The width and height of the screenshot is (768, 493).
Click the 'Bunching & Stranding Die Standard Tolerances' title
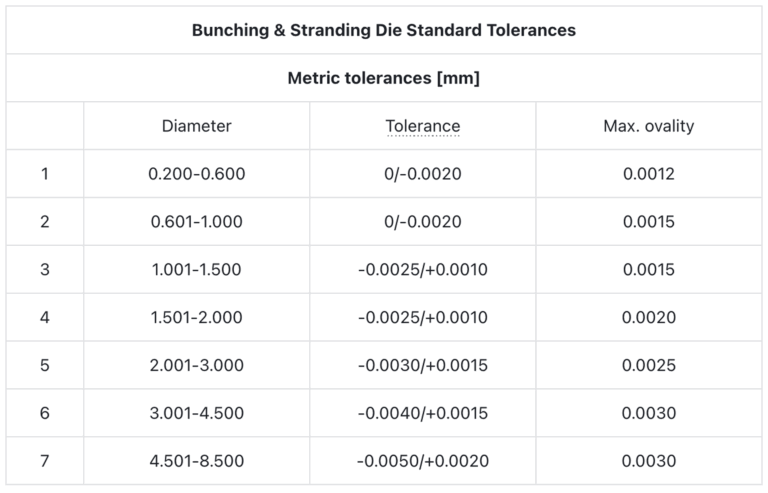[384, 30]
